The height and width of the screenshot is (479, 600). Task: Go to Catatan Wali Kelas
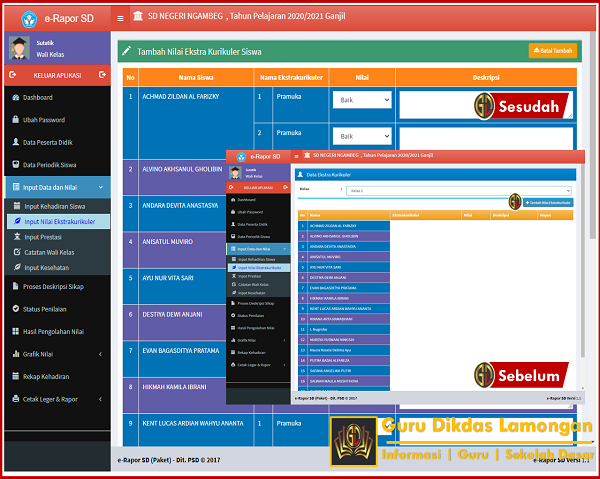[58, 252]
